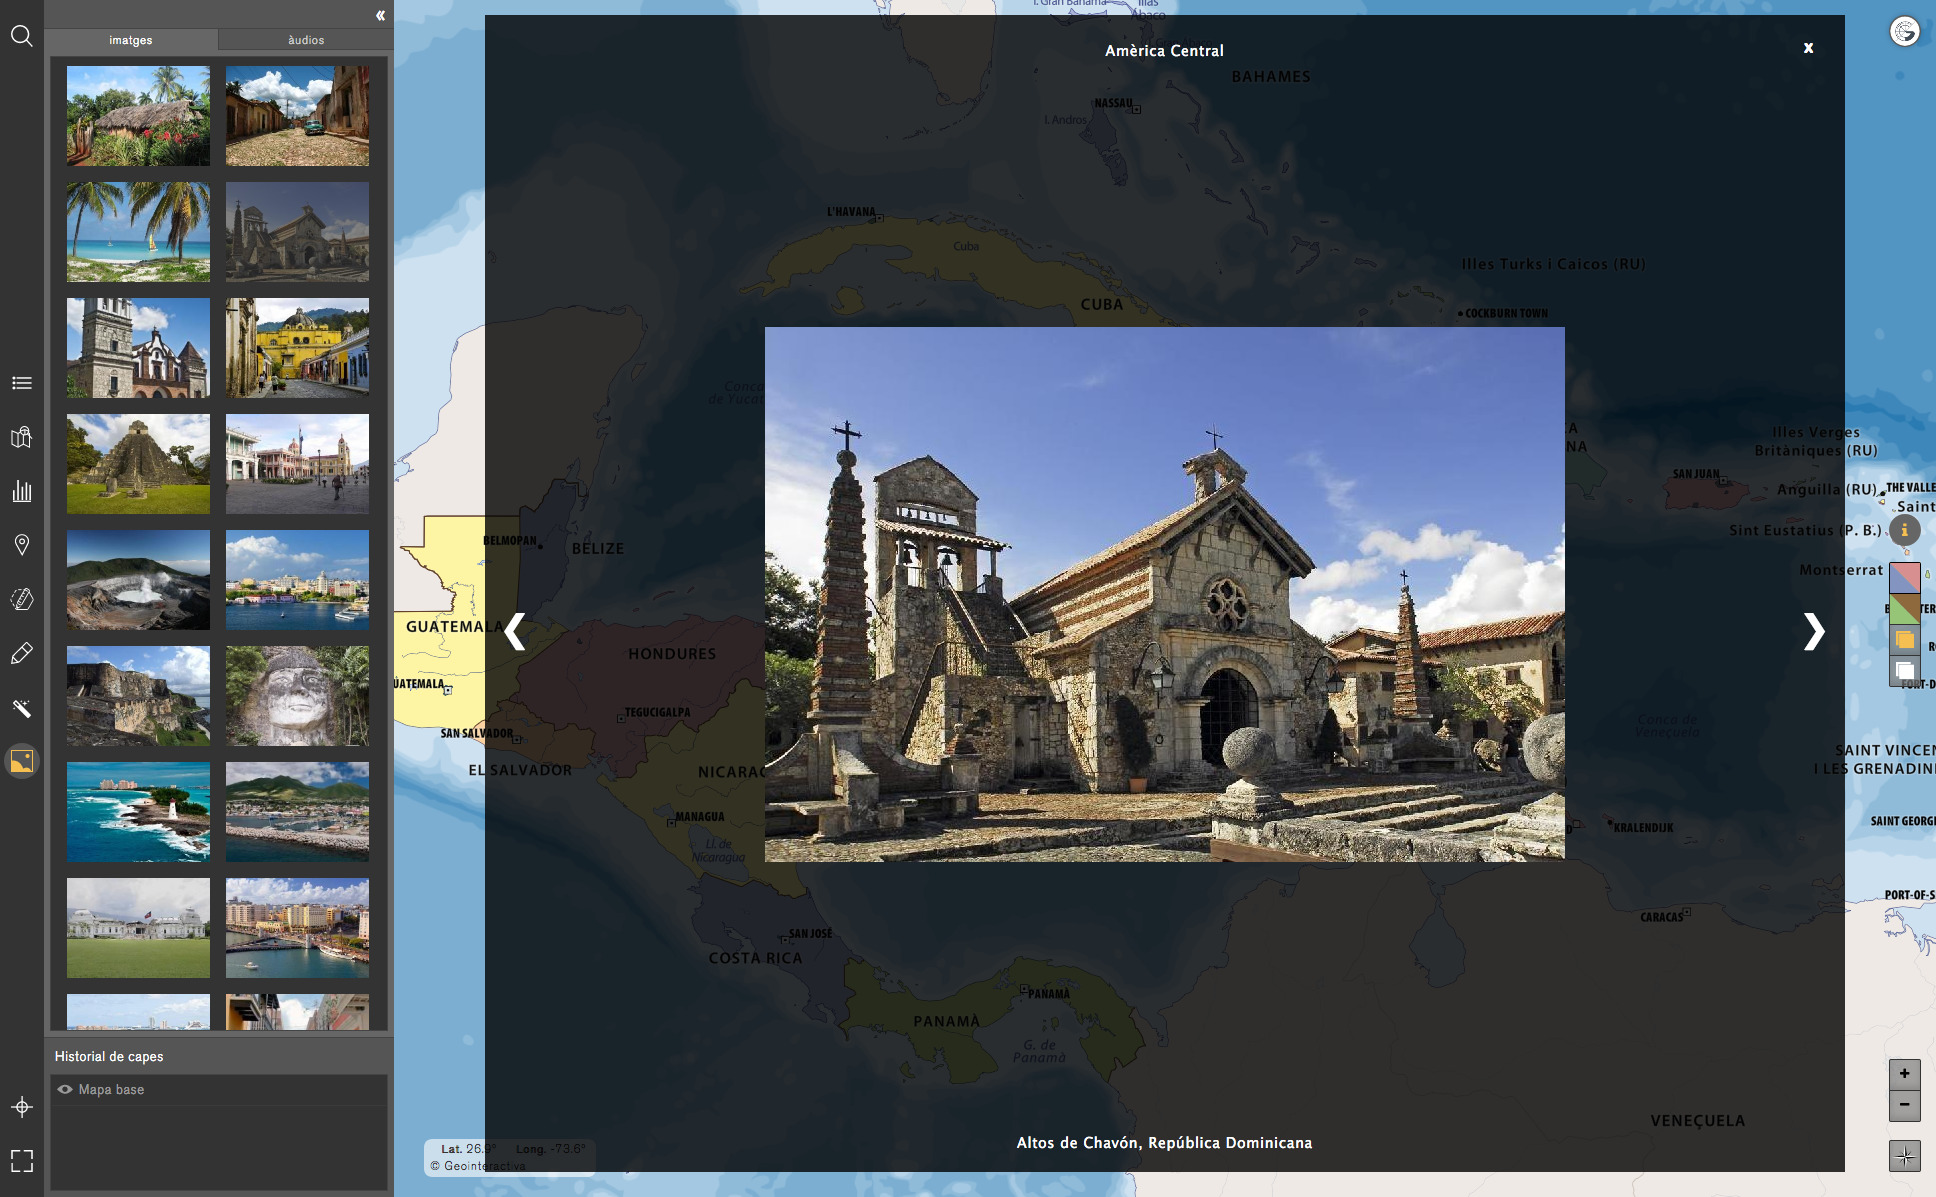Open the bar chart statistics icon

click(x=21, y=491)
